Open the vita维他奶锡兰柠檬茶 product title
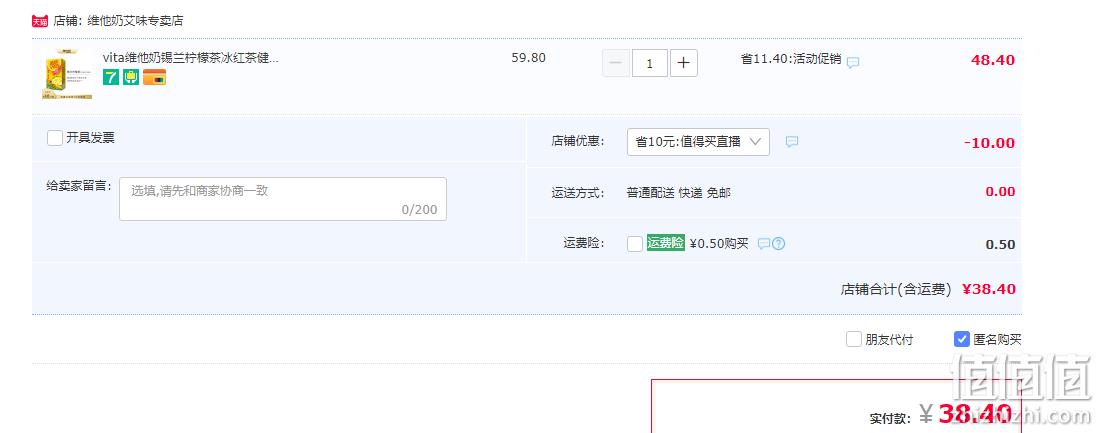 pyautogui.click(x=191, y=58)
